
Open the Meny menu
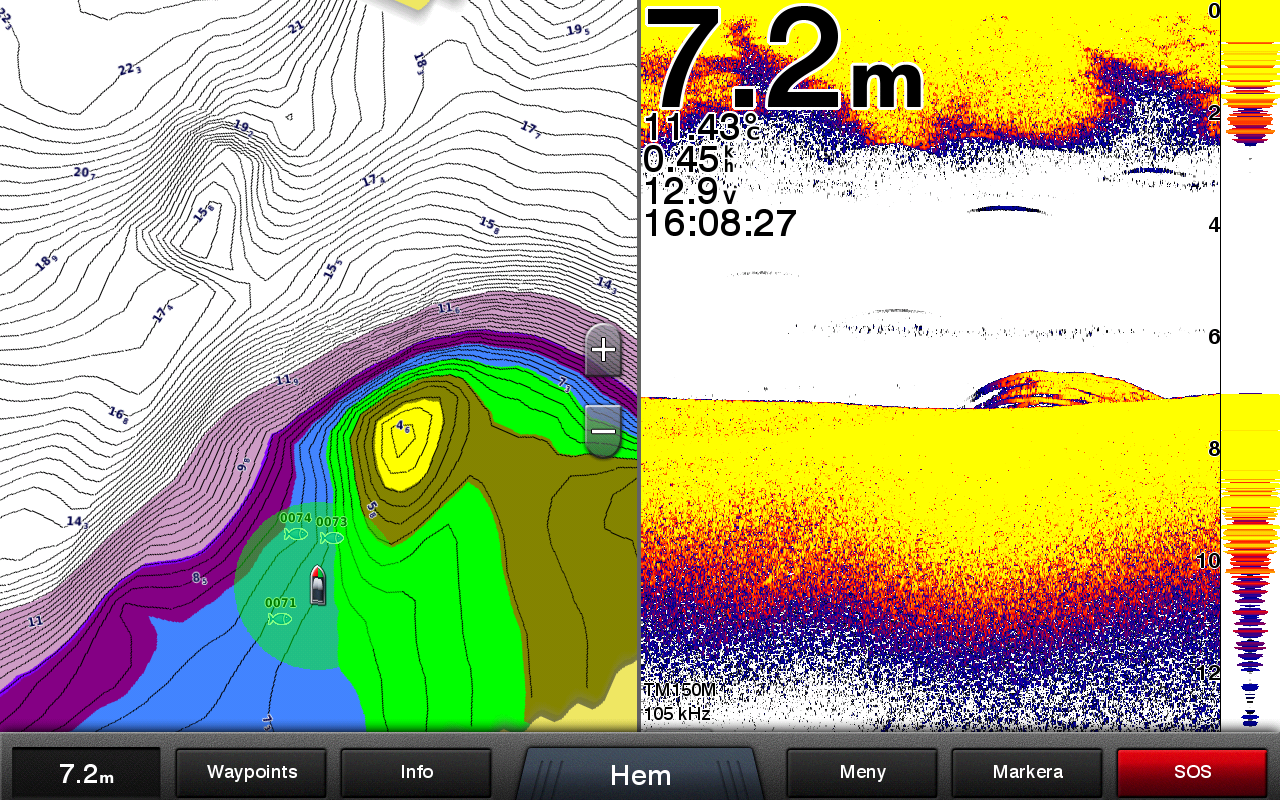[862, 772]
